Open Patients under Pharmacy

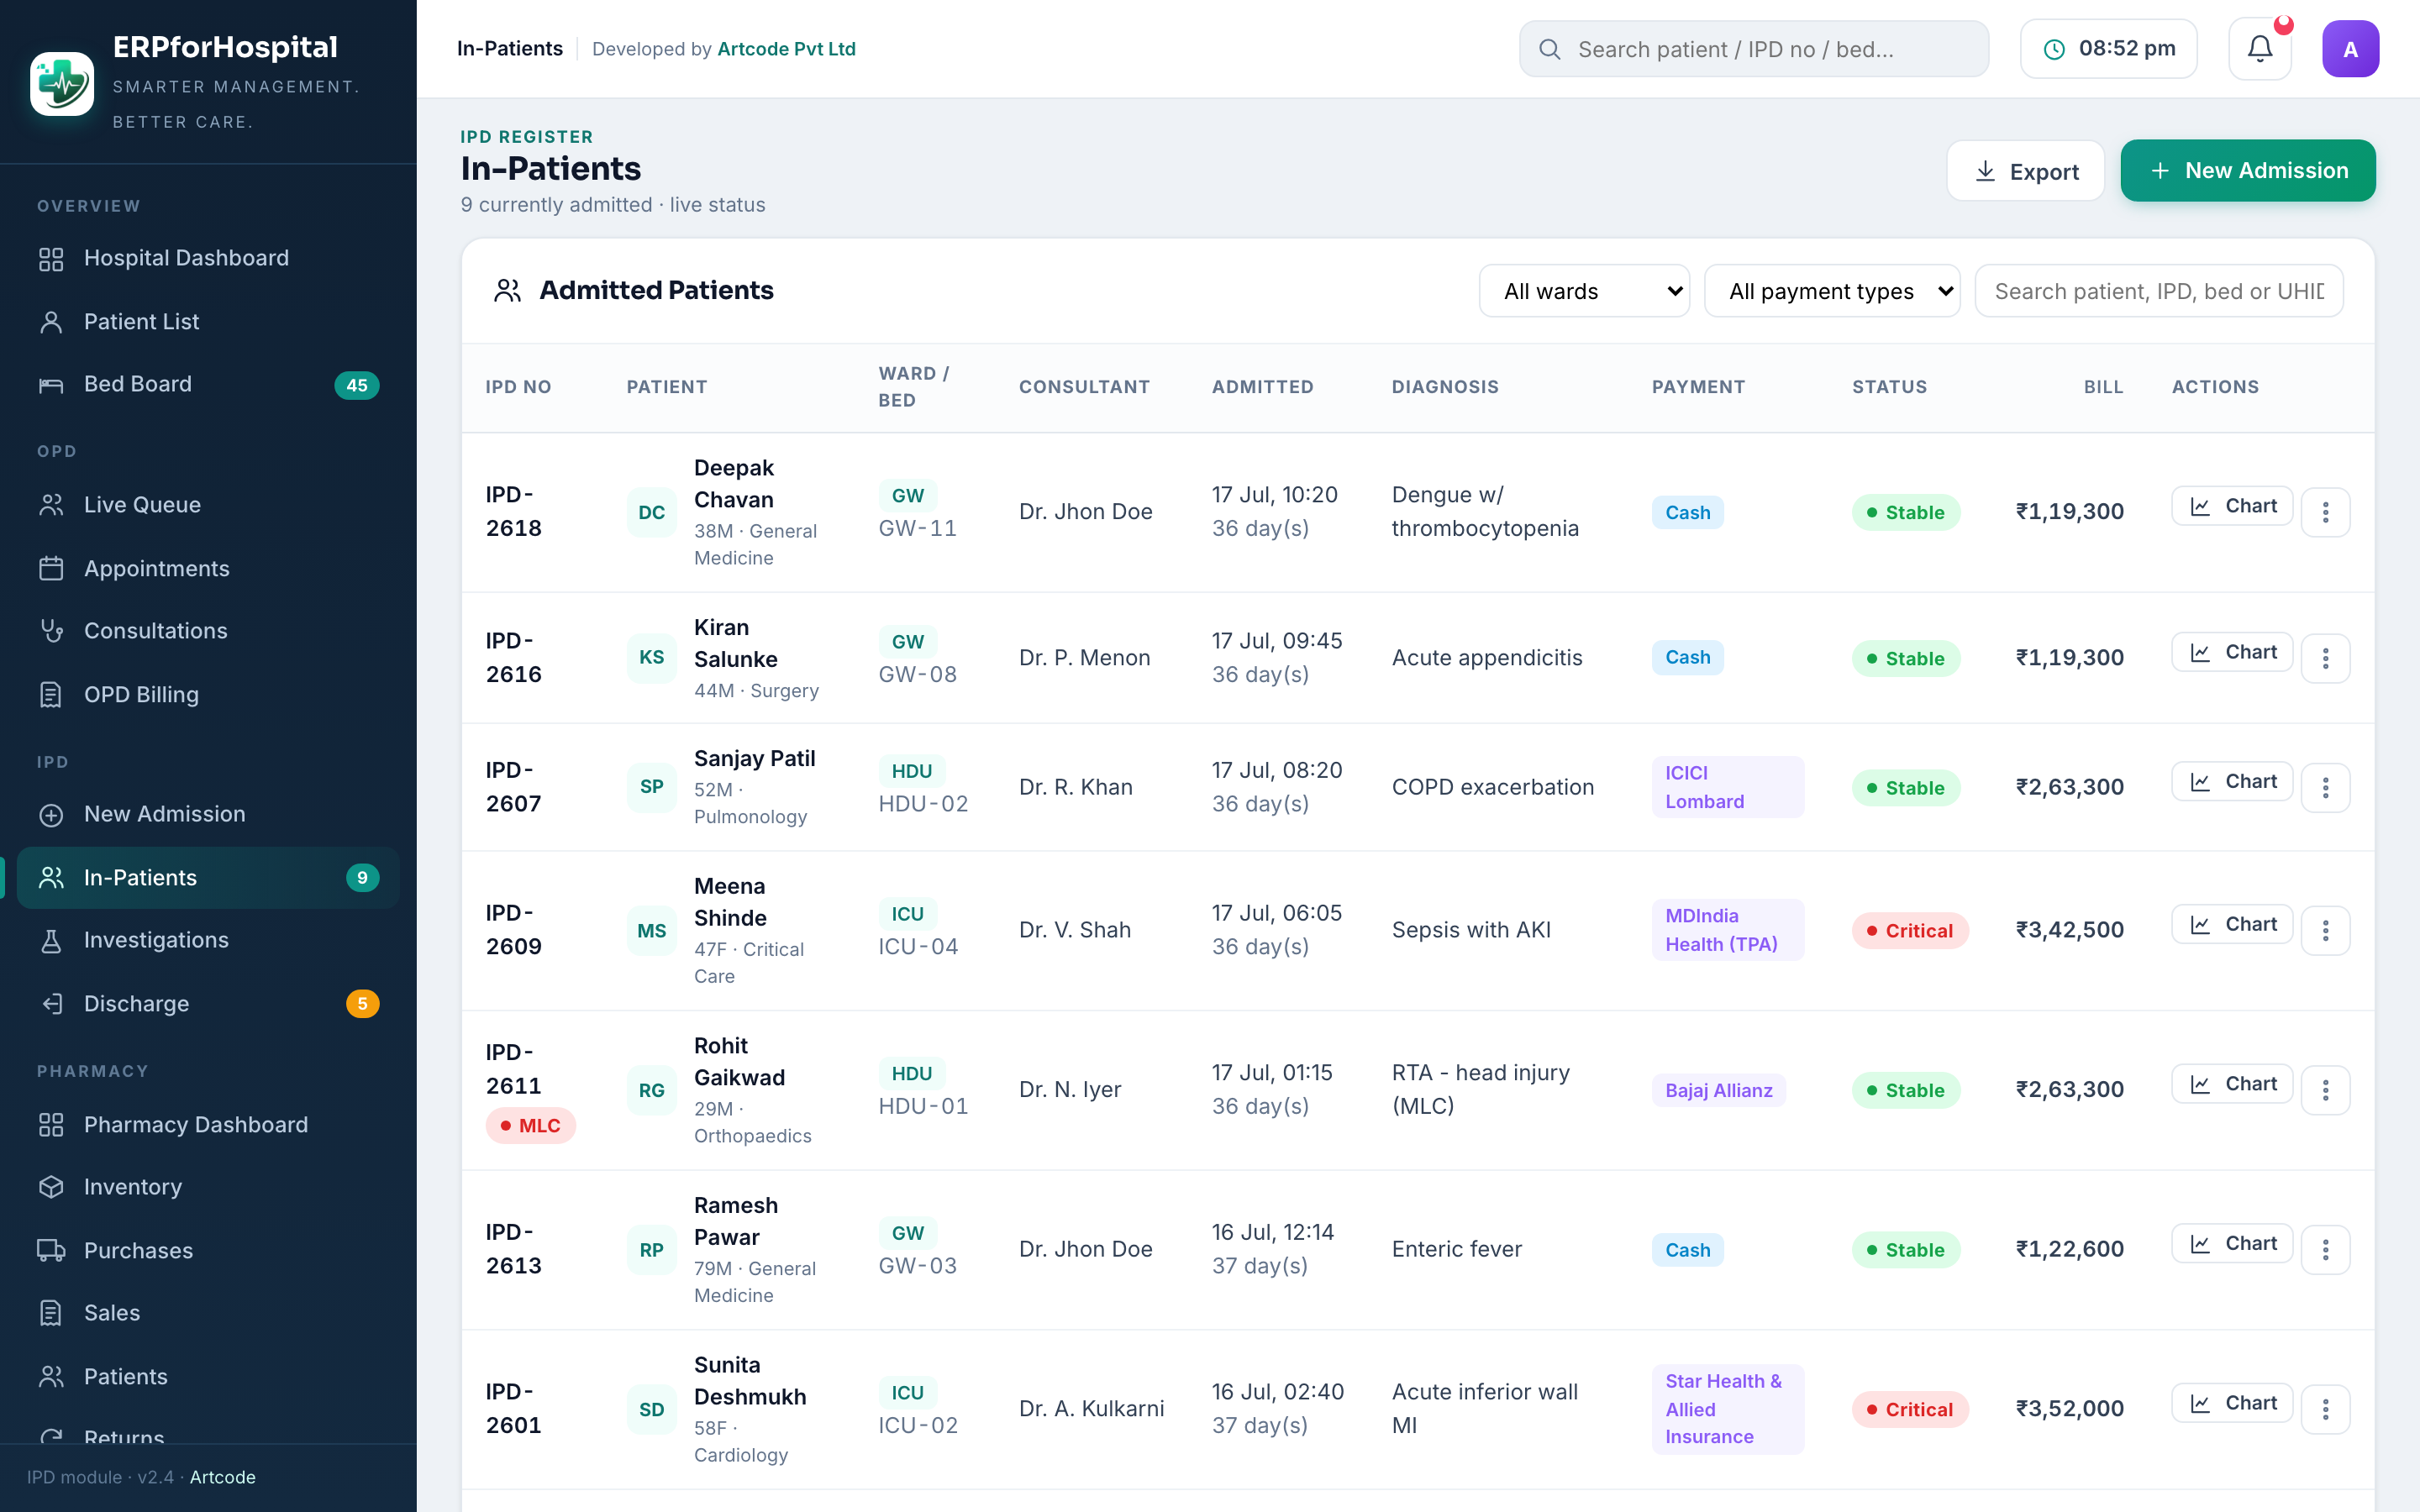(x=208, y=1377)
